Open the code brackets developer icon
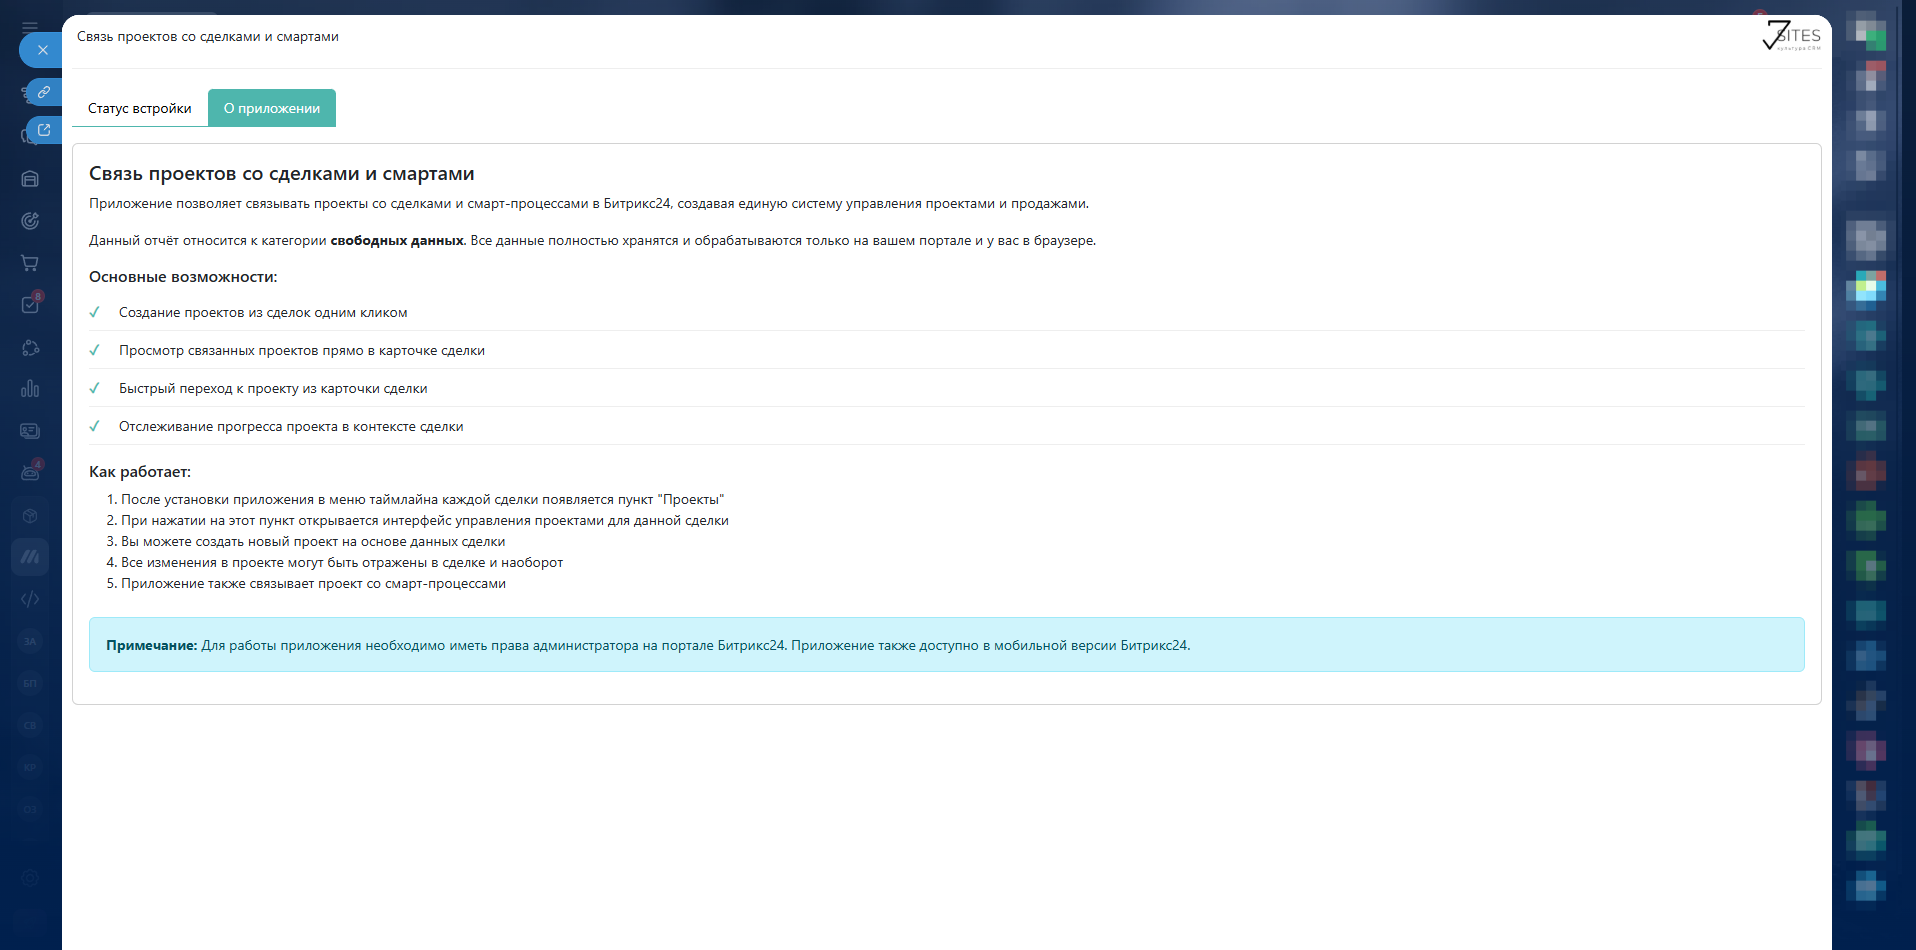The width and height of the screenshot is (1916, 950). 30,599
